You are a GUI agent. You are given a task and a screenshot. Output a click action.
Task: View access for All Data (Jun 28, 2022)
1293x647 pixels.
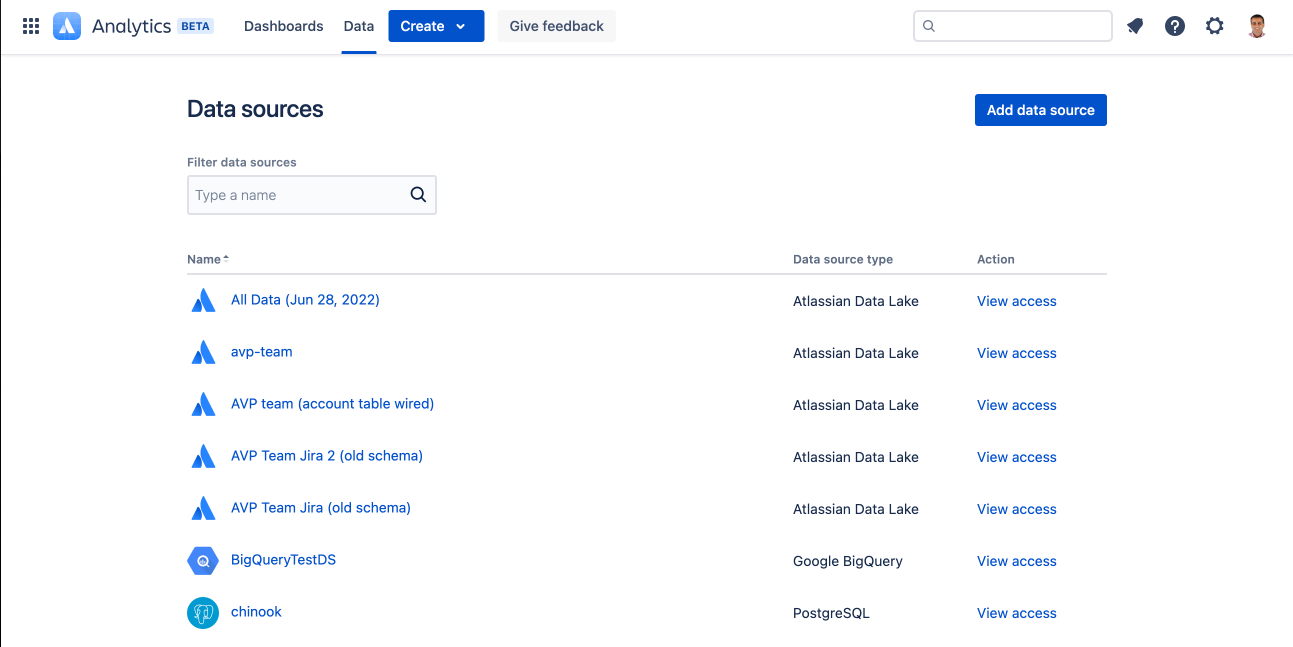(1017, 301)
